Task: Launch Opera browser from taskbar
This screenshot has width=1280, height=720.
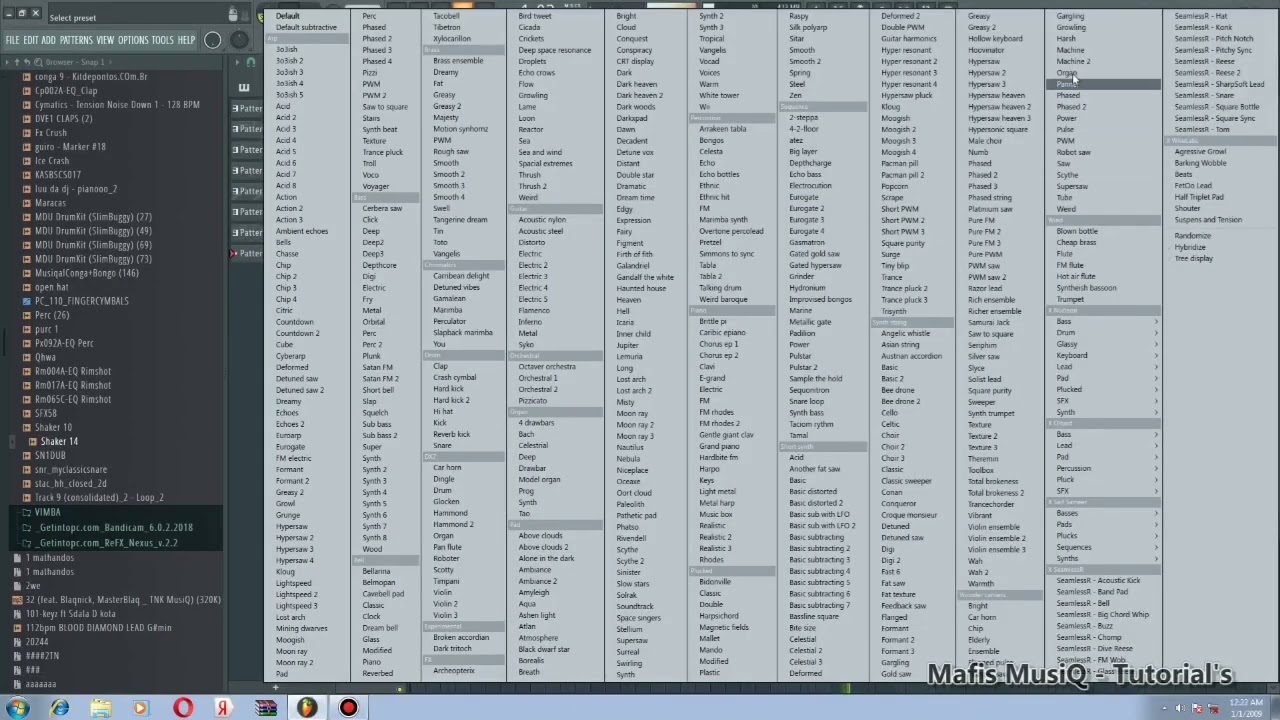Action: (183, 708)
